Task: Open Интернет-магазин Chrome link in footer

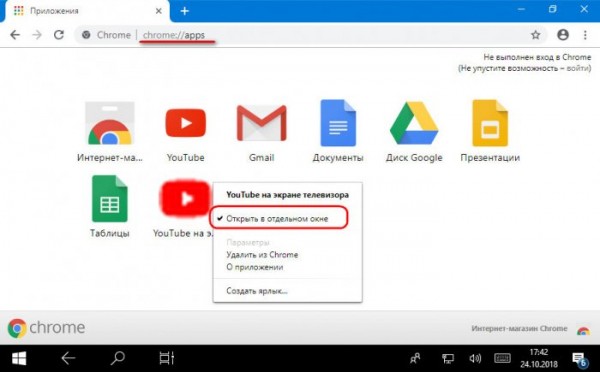Action: click(x=519, y=328)
